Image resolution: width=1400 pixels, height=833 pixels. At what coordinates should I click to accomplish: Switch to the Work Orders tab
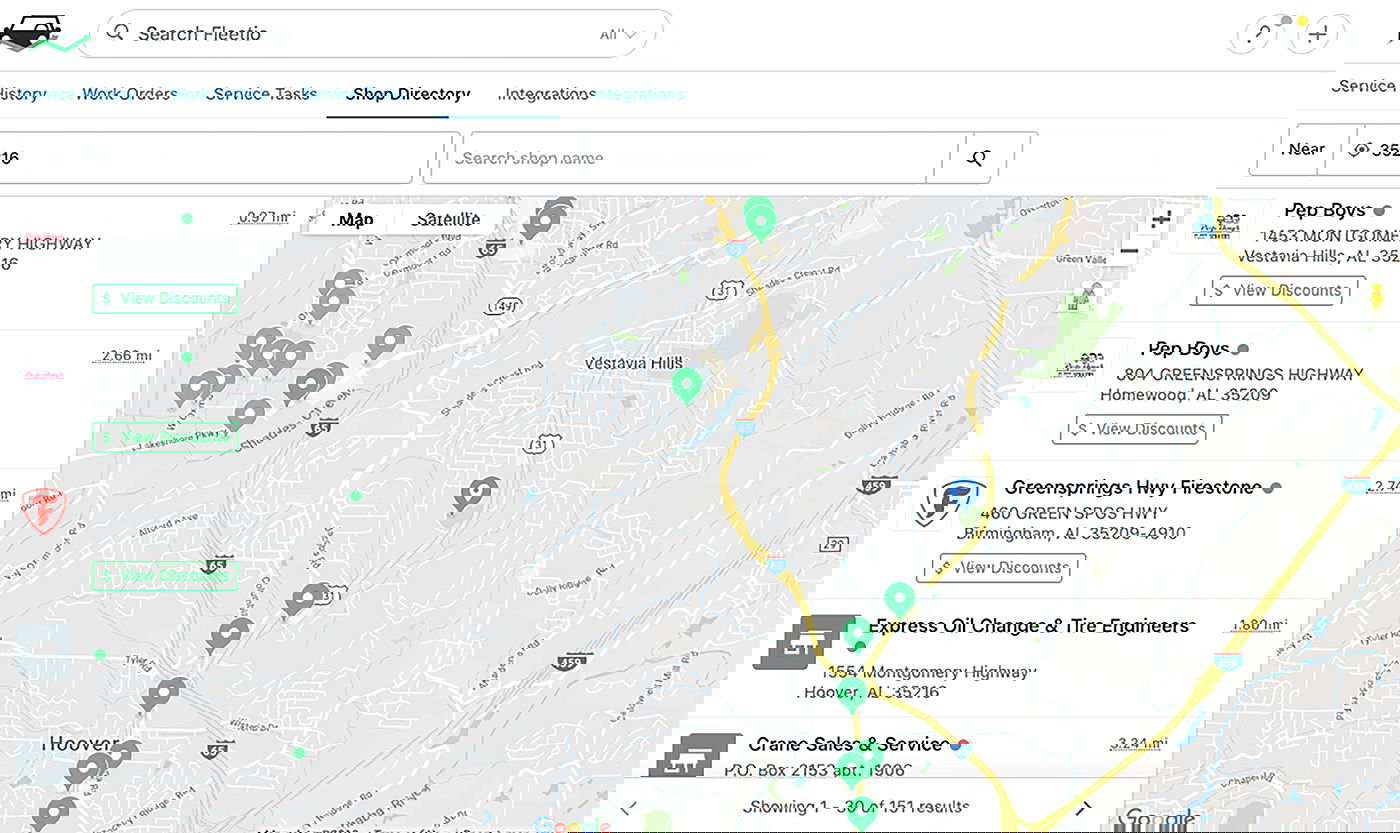click(x=129, y=94)
